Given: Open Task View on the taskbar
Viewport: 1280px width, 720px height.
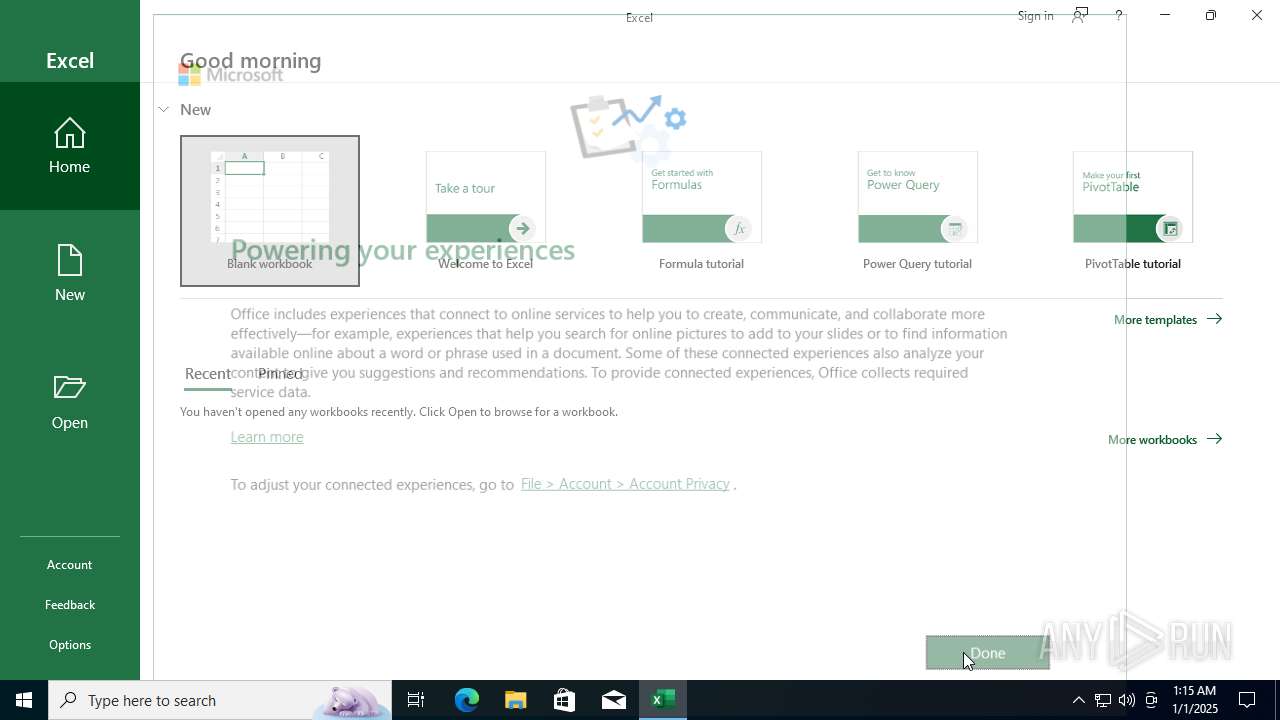Looking at the screenshot, I should 416,700.
